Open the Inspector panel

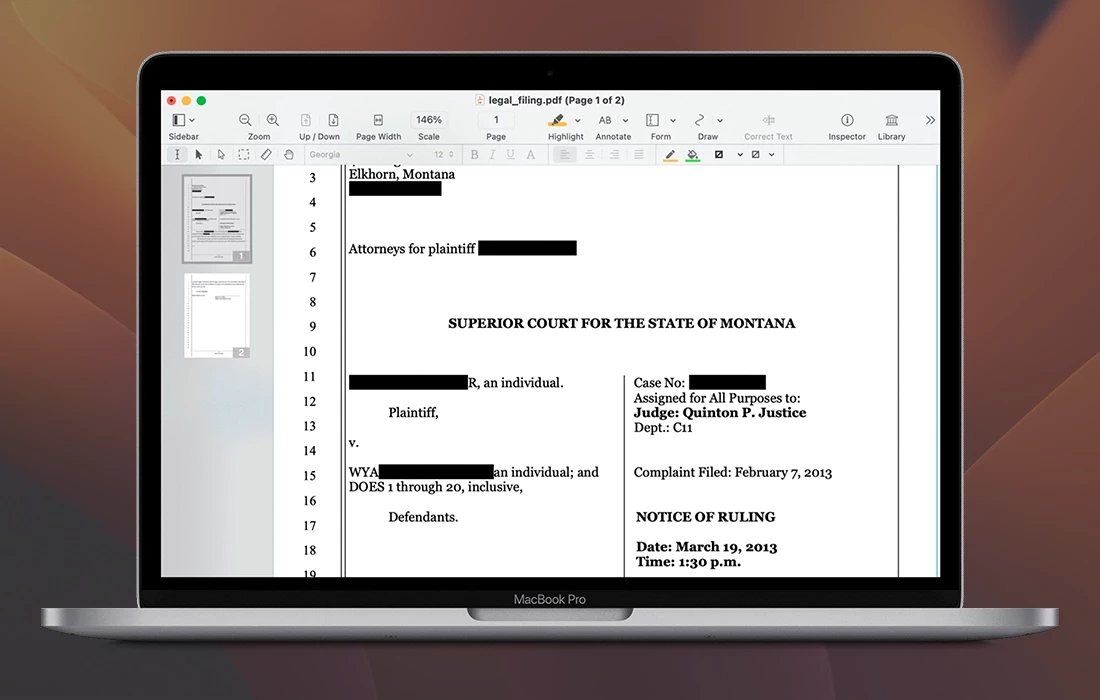[847, 120]
